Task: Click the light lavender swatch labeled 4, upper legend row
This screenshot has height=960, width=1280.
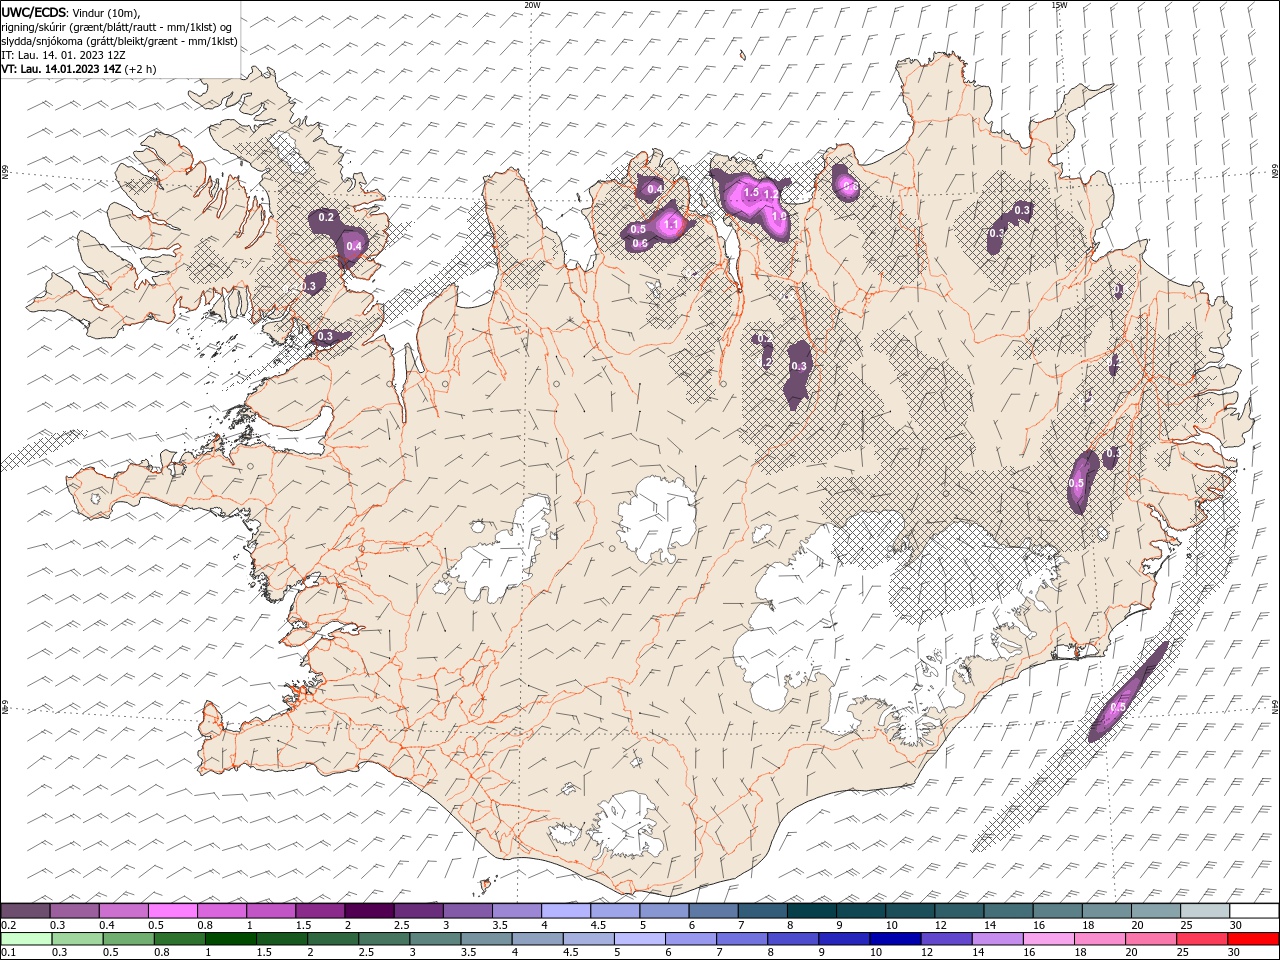Action: pos(565,911)
